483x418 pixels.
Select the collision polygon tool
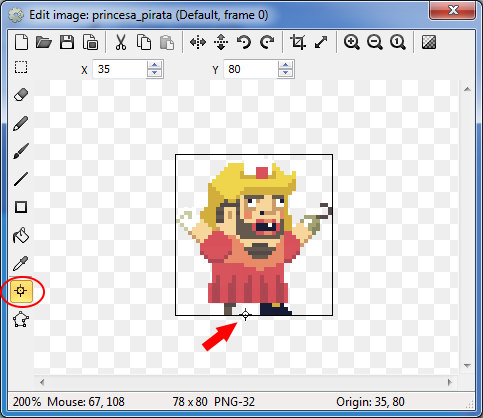pyautogui.click(x=21, y=319)
